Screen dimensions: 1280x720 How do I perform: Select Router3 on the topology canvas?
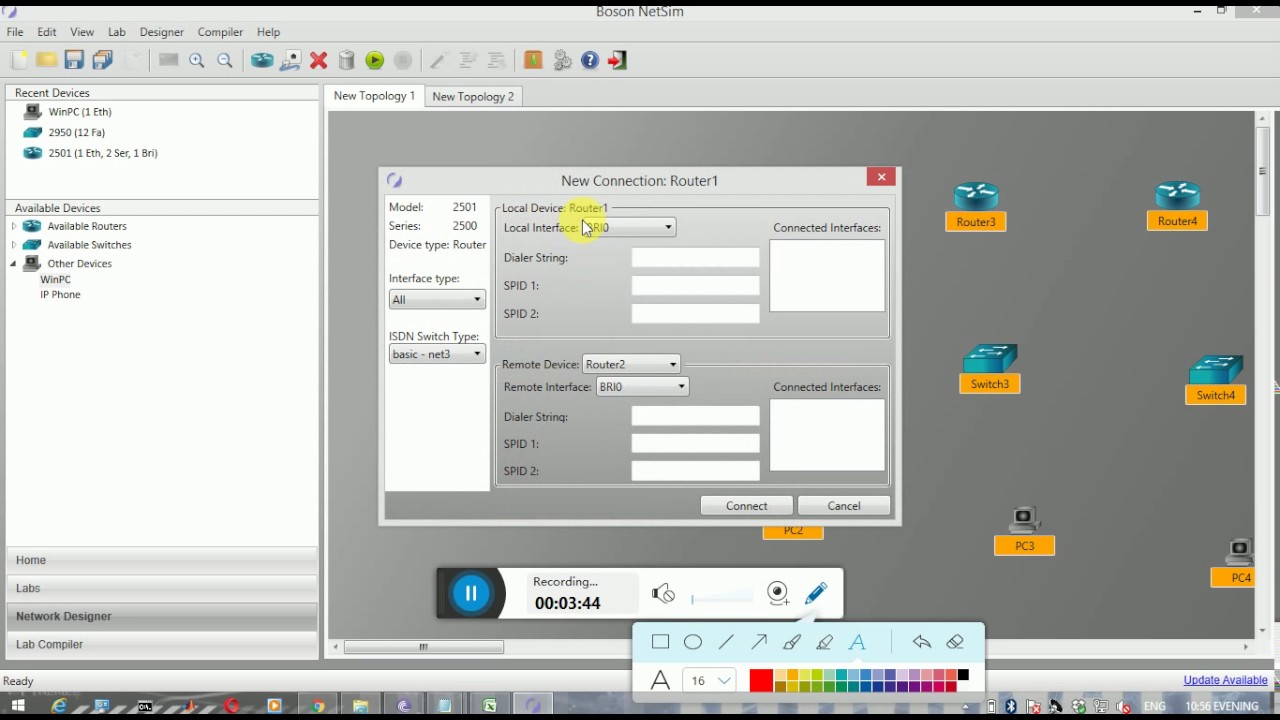pyautogui.click(x=976, y=207)
